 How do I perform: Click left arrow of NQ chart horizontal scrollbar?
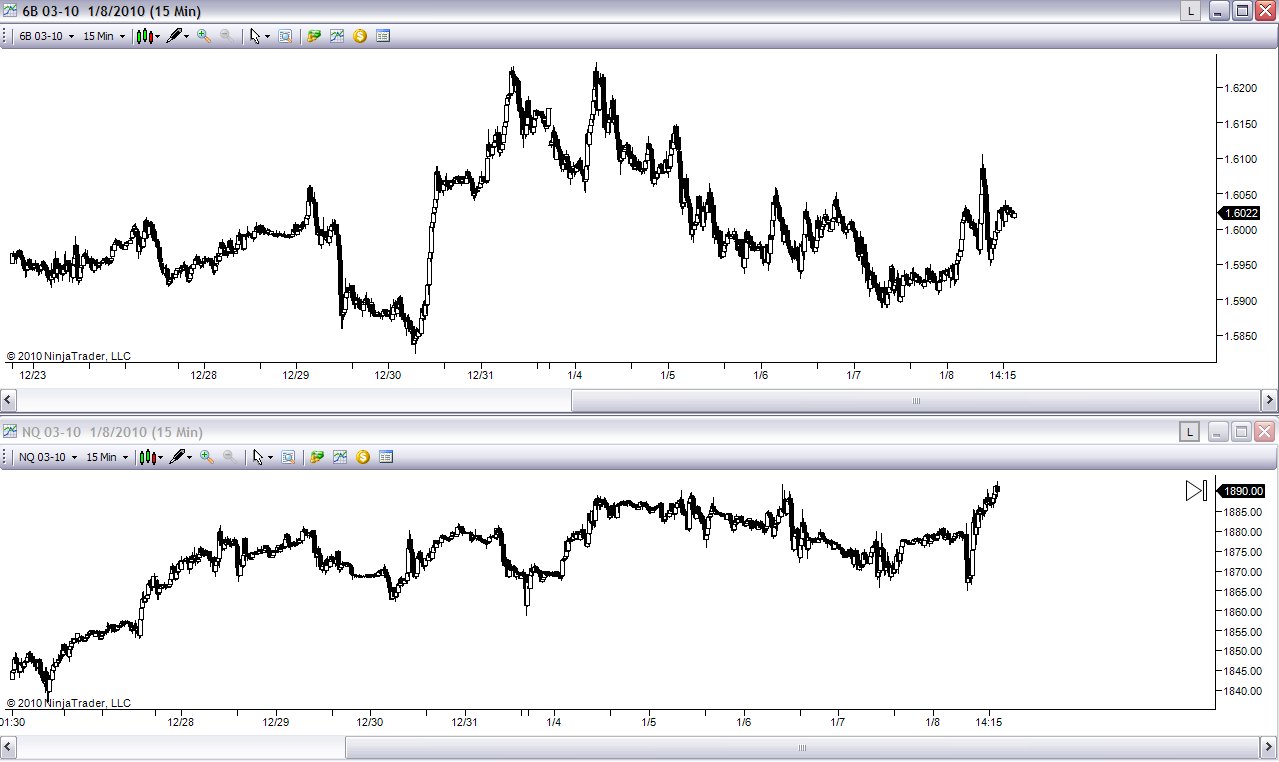[x=8, y=747]
